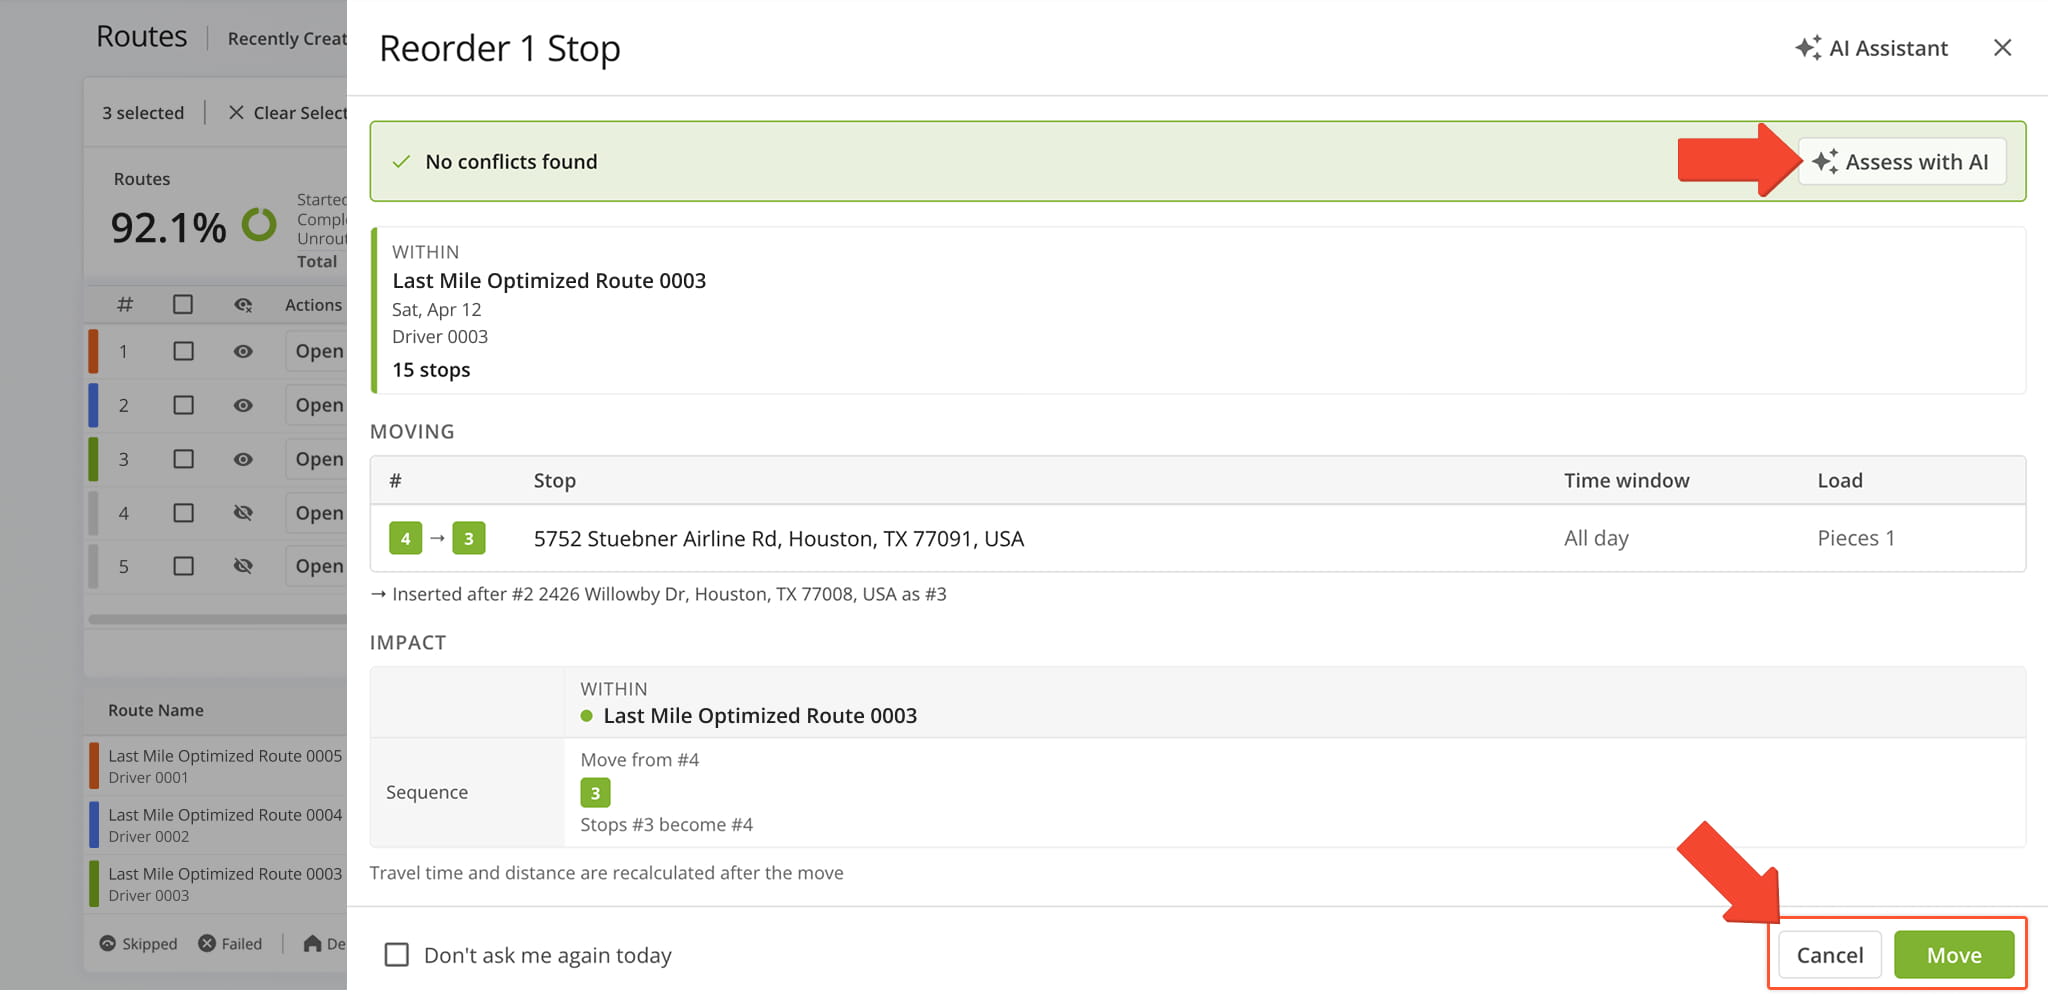Check the box for route row 1
Viewport: 2048px width, 995px height.
pos(183,351)
